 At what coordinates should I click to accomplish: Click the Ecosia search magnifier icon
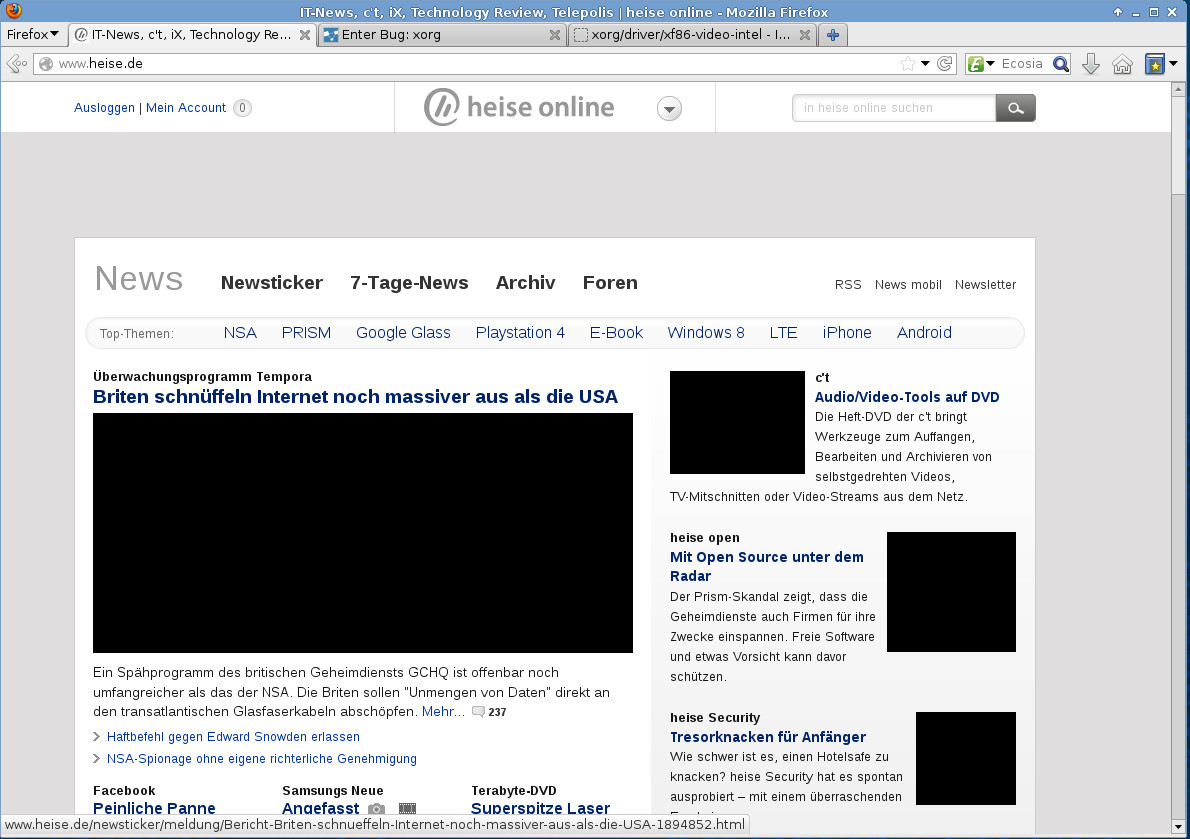pyautogui.click(x=1061, y=64)
